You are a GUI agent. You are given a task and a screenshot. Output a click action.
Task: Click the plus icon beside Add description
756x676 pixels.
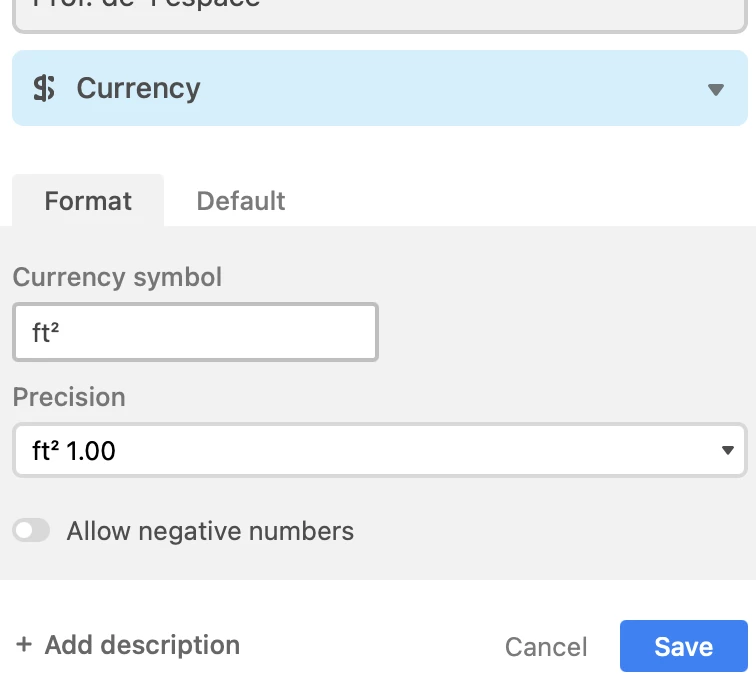tap(24, 644)
